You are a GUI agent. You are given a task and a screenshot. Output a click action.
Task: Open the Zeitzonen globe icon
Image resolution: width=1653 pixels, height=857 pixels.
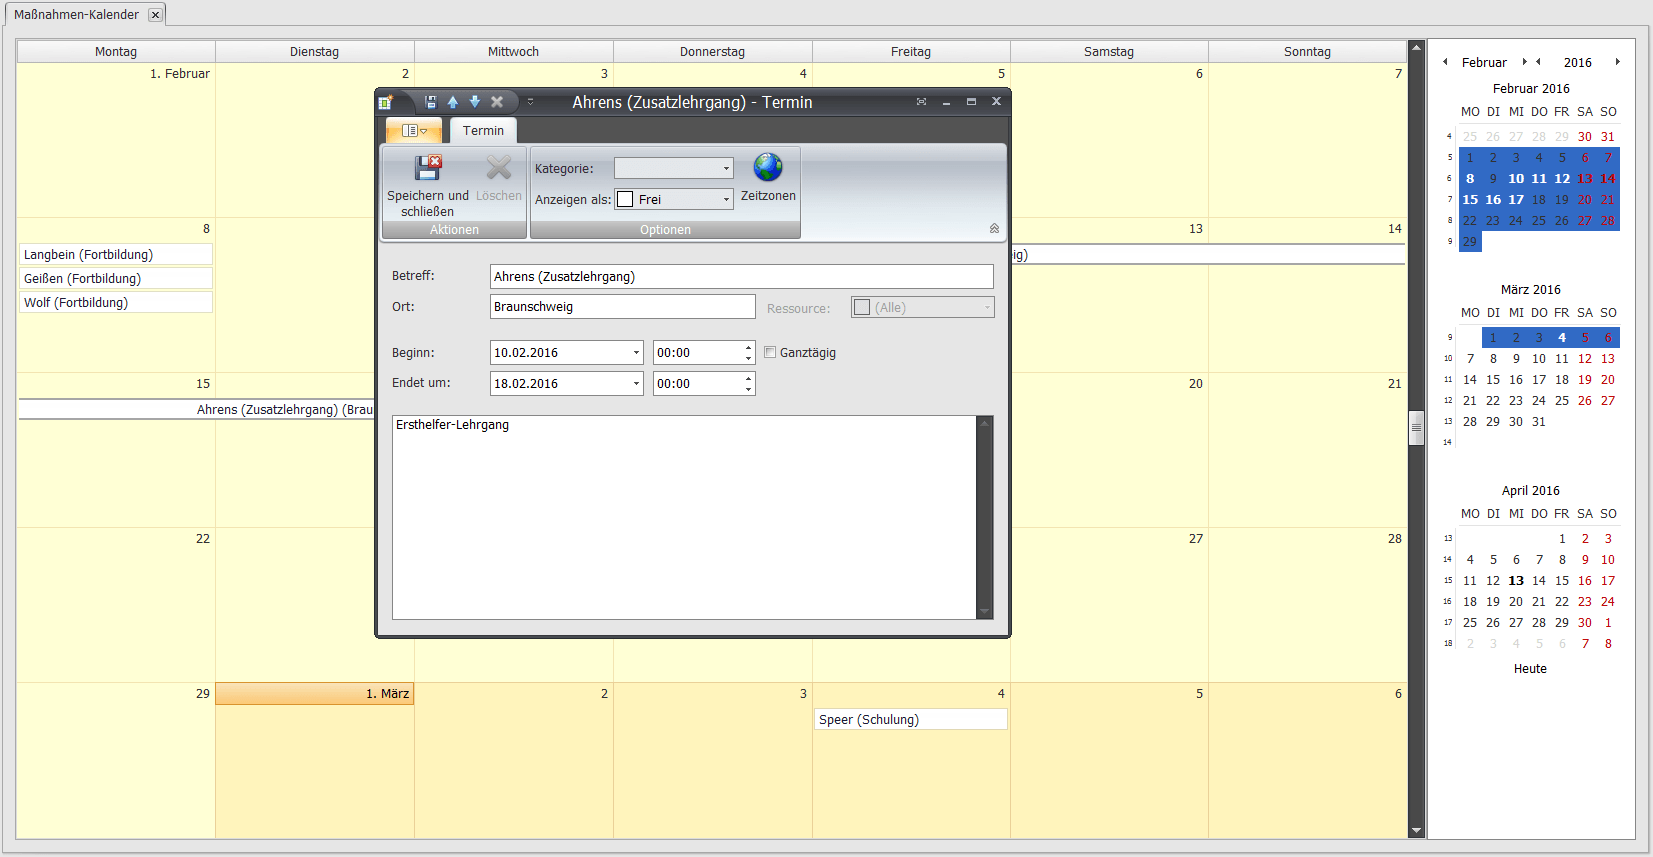[x=768, y=168]
